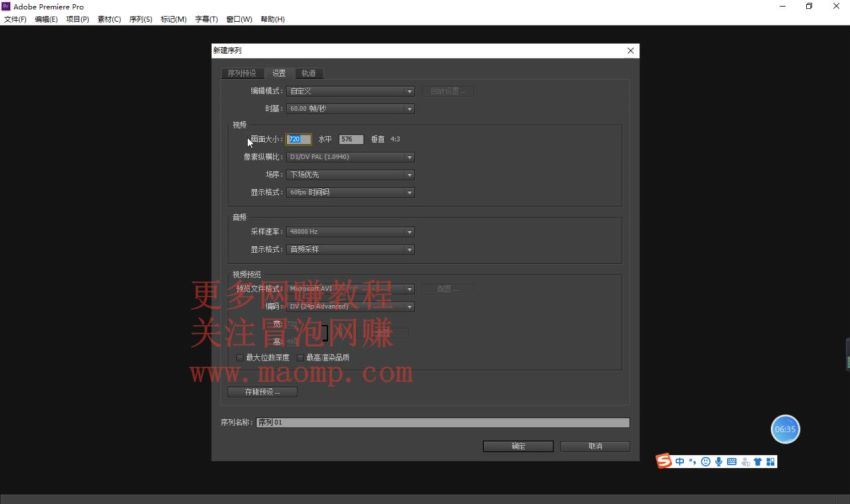This screenshot has height=504, width=850.
Task: Click the vertical frame size field 576
Action: [x=351, y=139]
